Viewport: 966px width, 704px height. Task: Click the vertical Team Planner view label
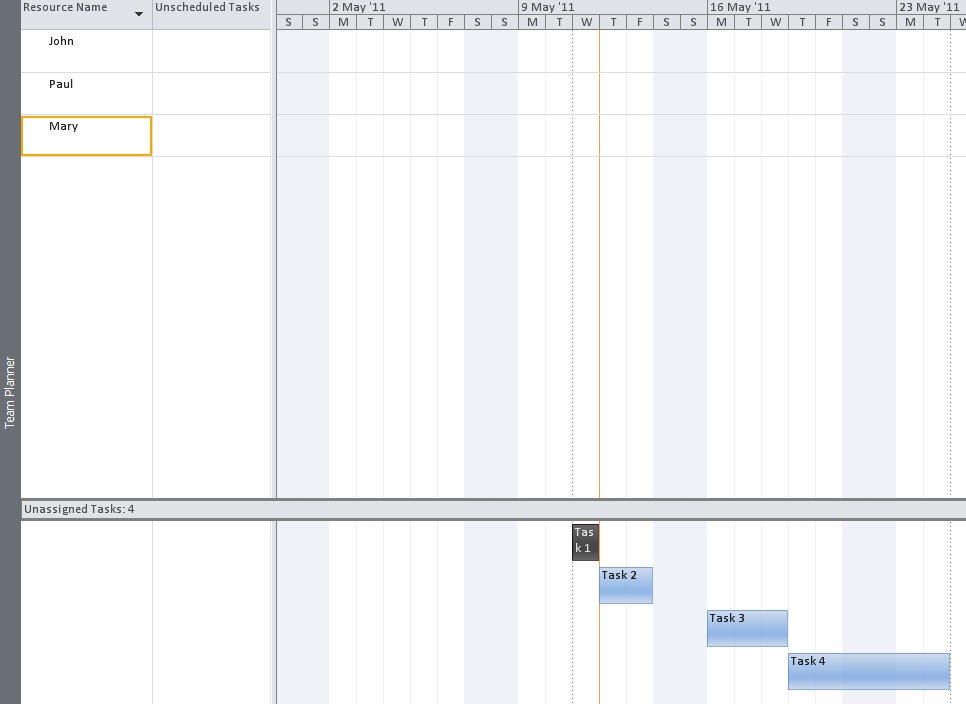point(10,392)
